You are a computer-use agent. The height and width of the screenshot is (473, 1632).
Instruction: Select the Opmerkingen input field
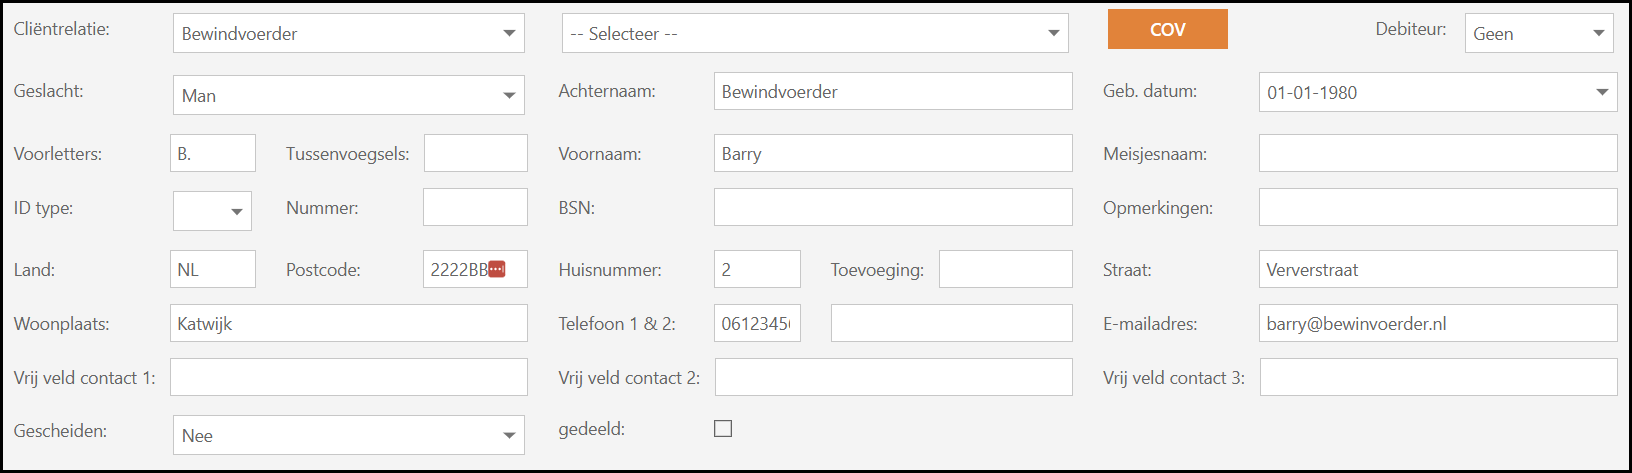pos(1437,208)
